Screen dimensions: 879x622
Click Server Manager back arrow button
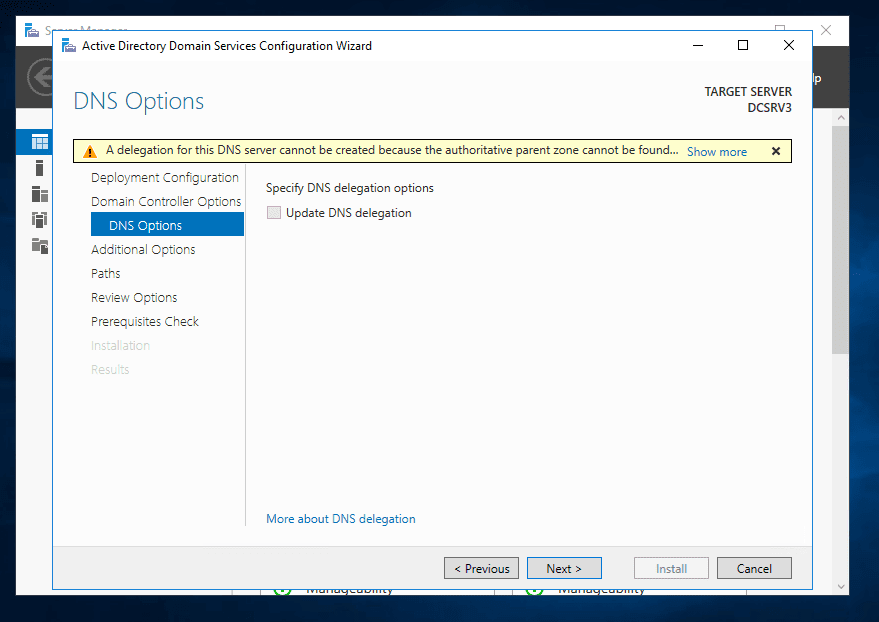coord(40,77)
